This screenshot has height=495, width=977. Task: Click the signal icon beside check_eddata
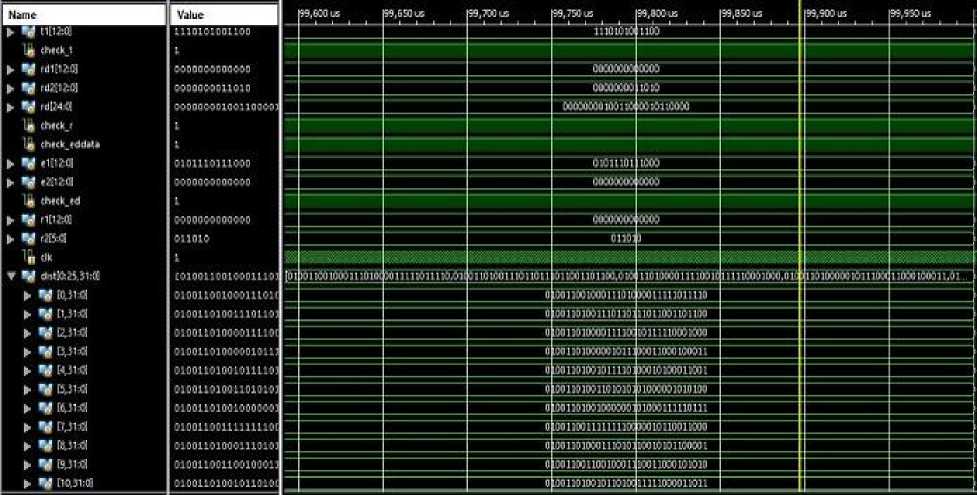(28, 144)
